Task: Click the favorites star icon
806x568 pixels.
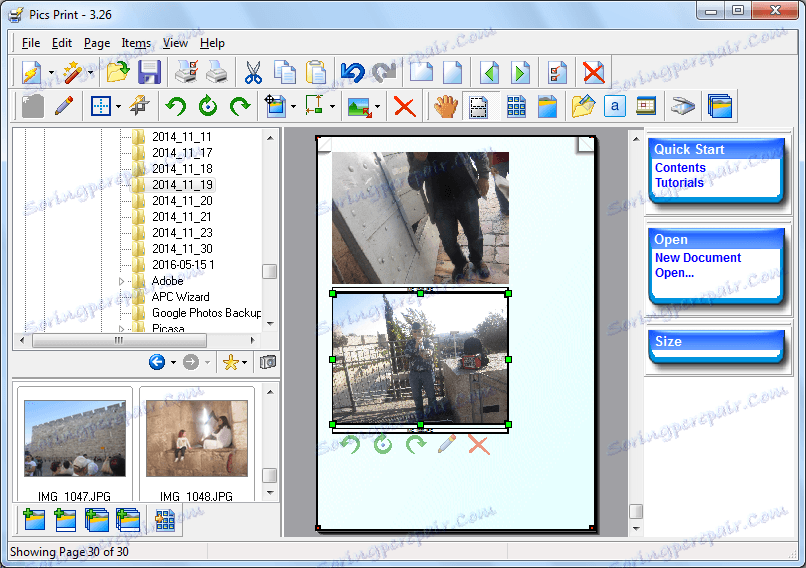Action: pos(231,362)
